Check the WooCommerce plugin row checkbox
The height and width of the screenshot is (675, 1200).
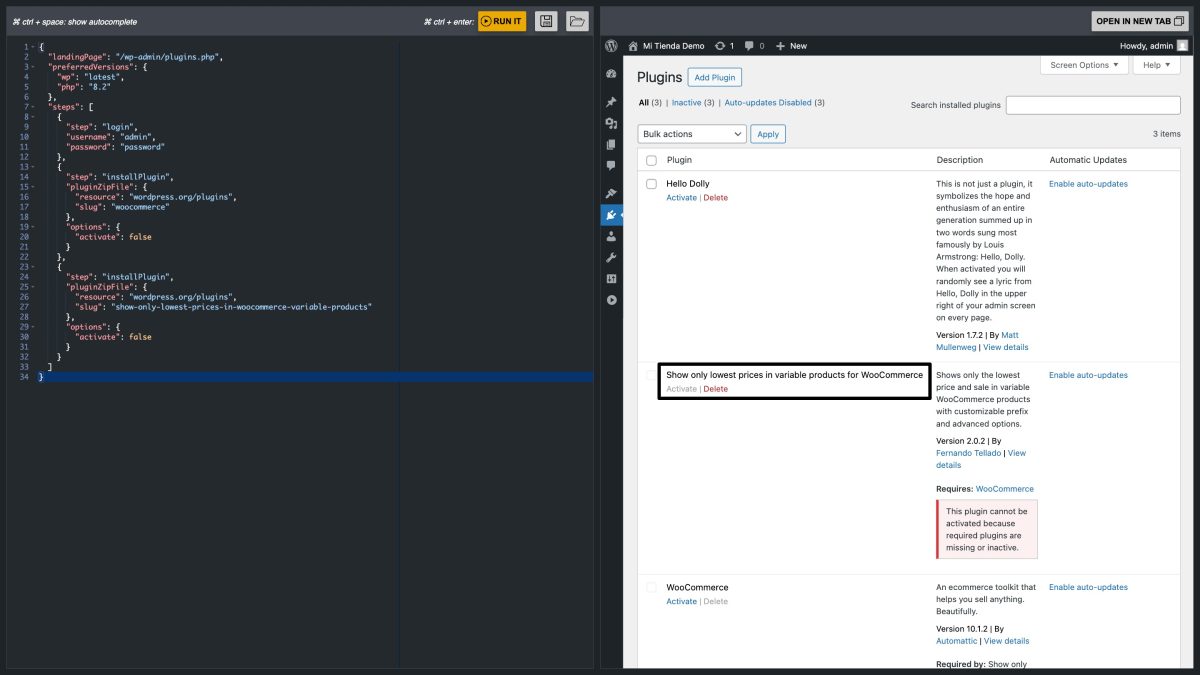click(651, 587)
